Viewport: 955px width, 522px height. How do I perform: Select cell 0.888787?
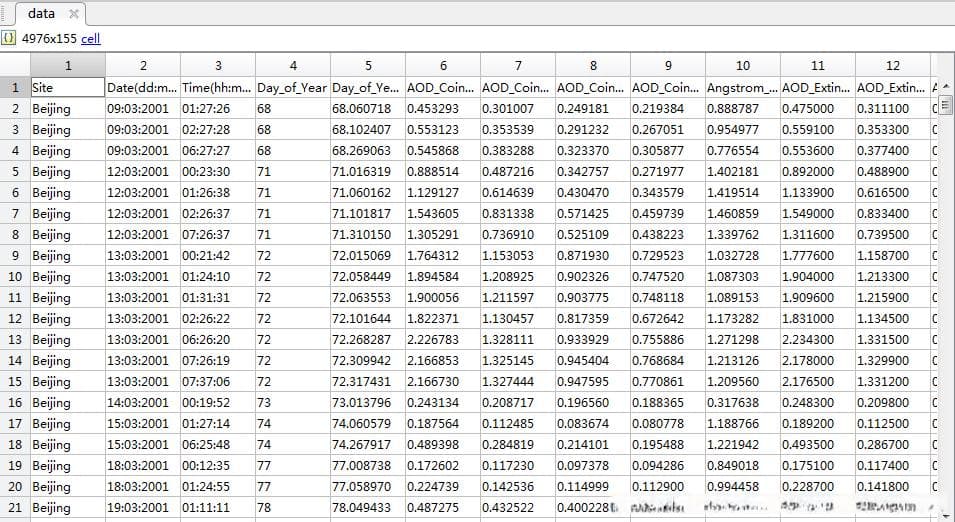(742, 108)
